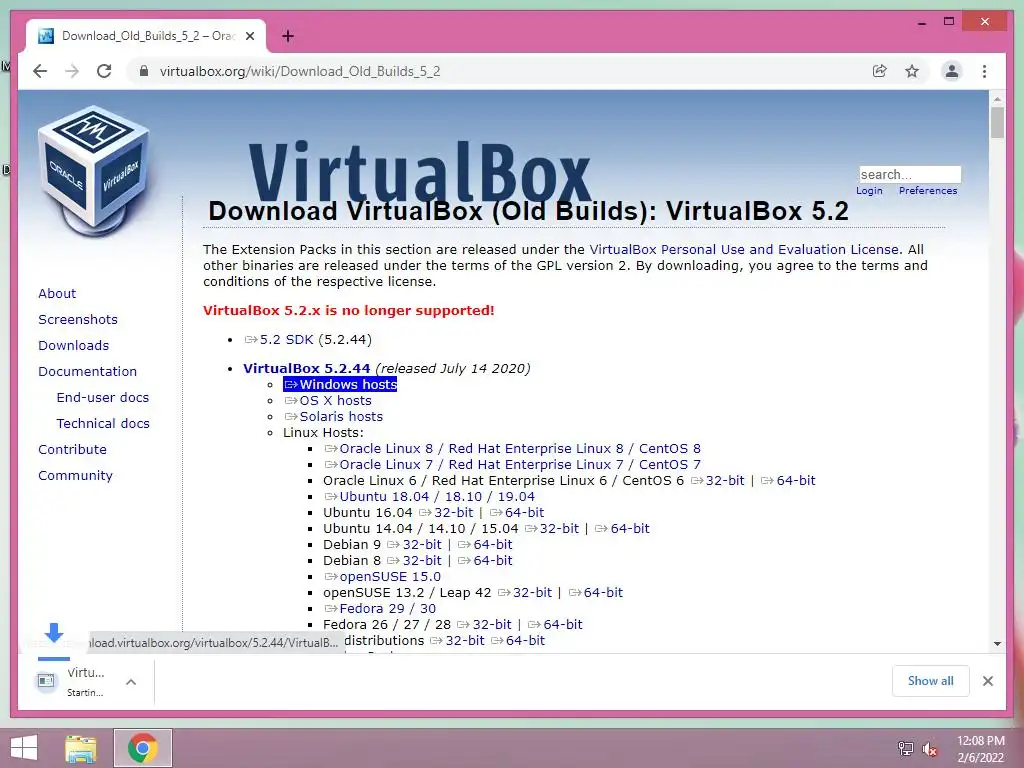The height and width of the screenshot is (768, 1024).
Task: Open File Explorer from taskbar
Action: [x=81, y=748]
